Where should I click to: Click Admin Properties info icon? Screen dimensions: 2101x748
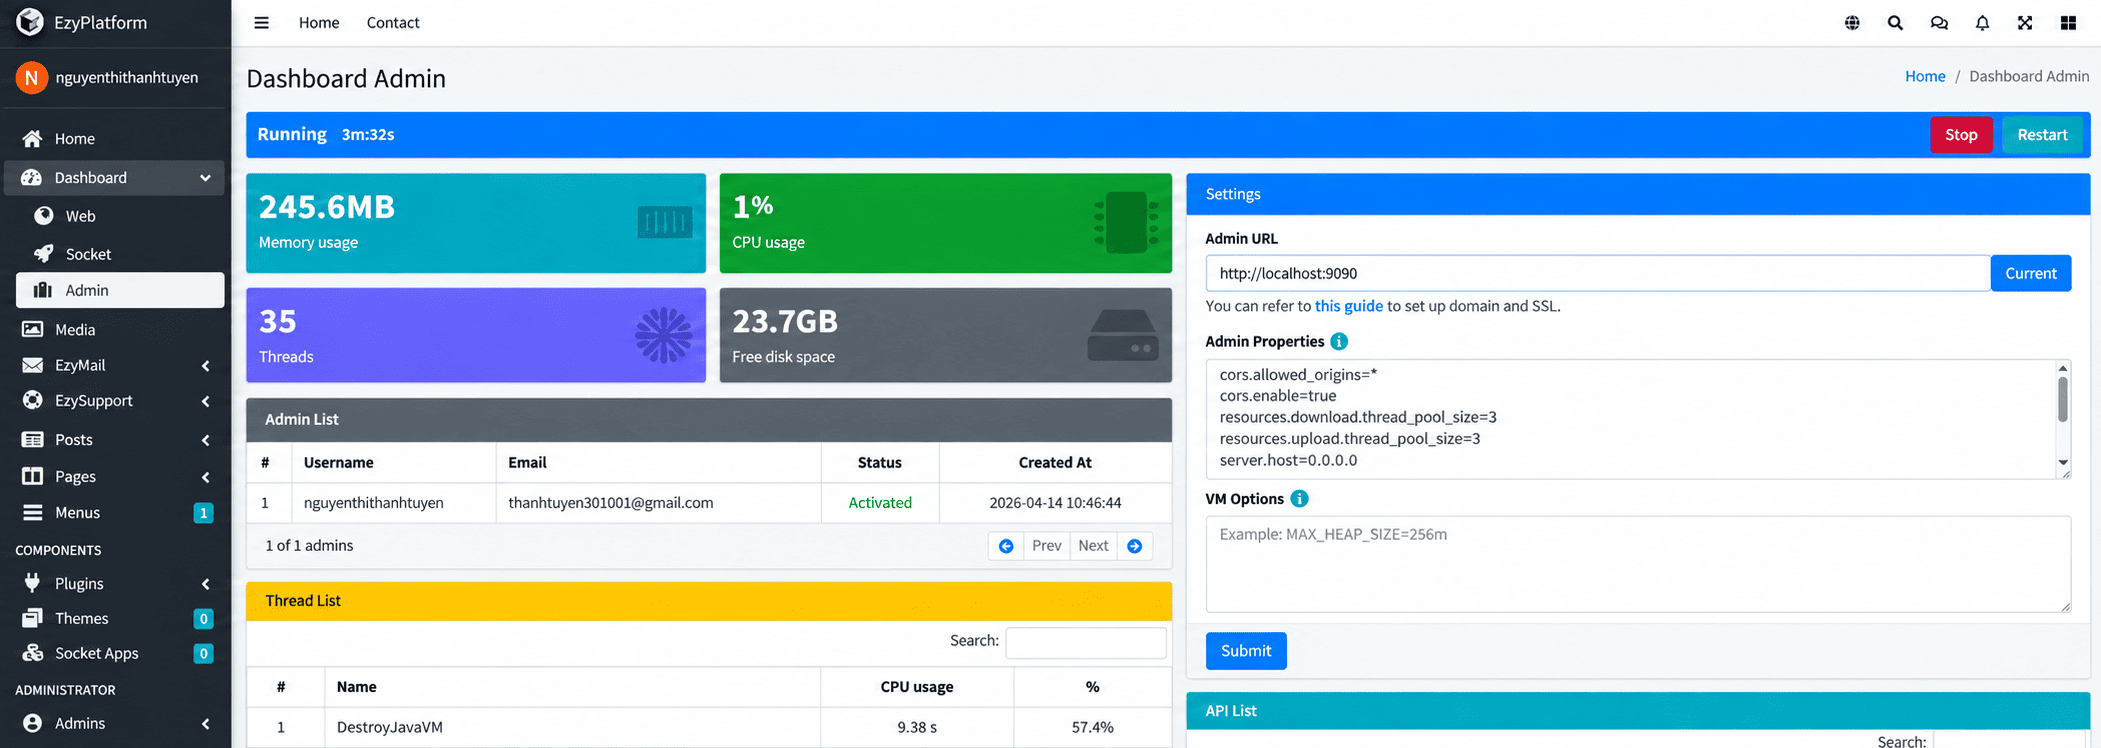point(1339,342)
